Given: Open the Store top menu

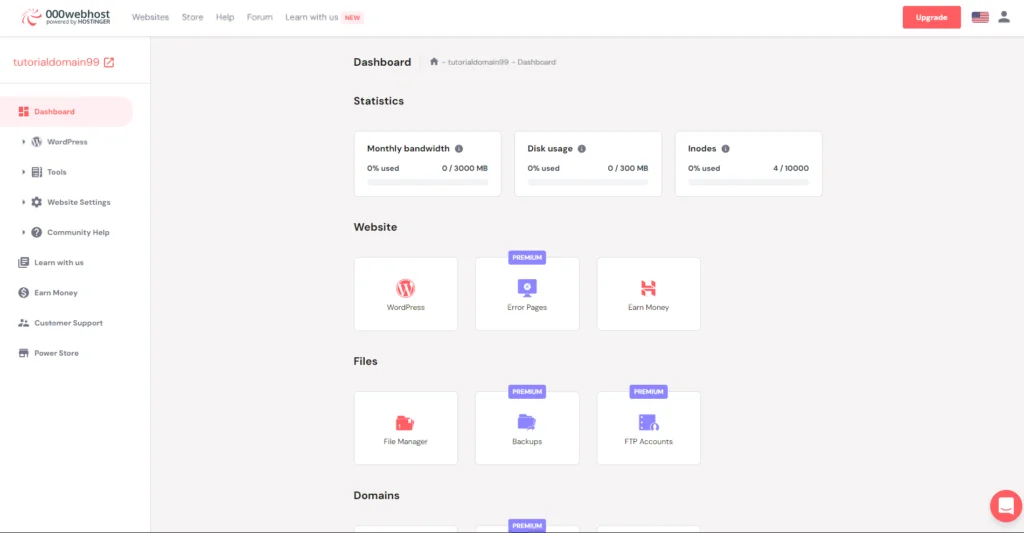Looking at the screenshot, I should point(193,17).
